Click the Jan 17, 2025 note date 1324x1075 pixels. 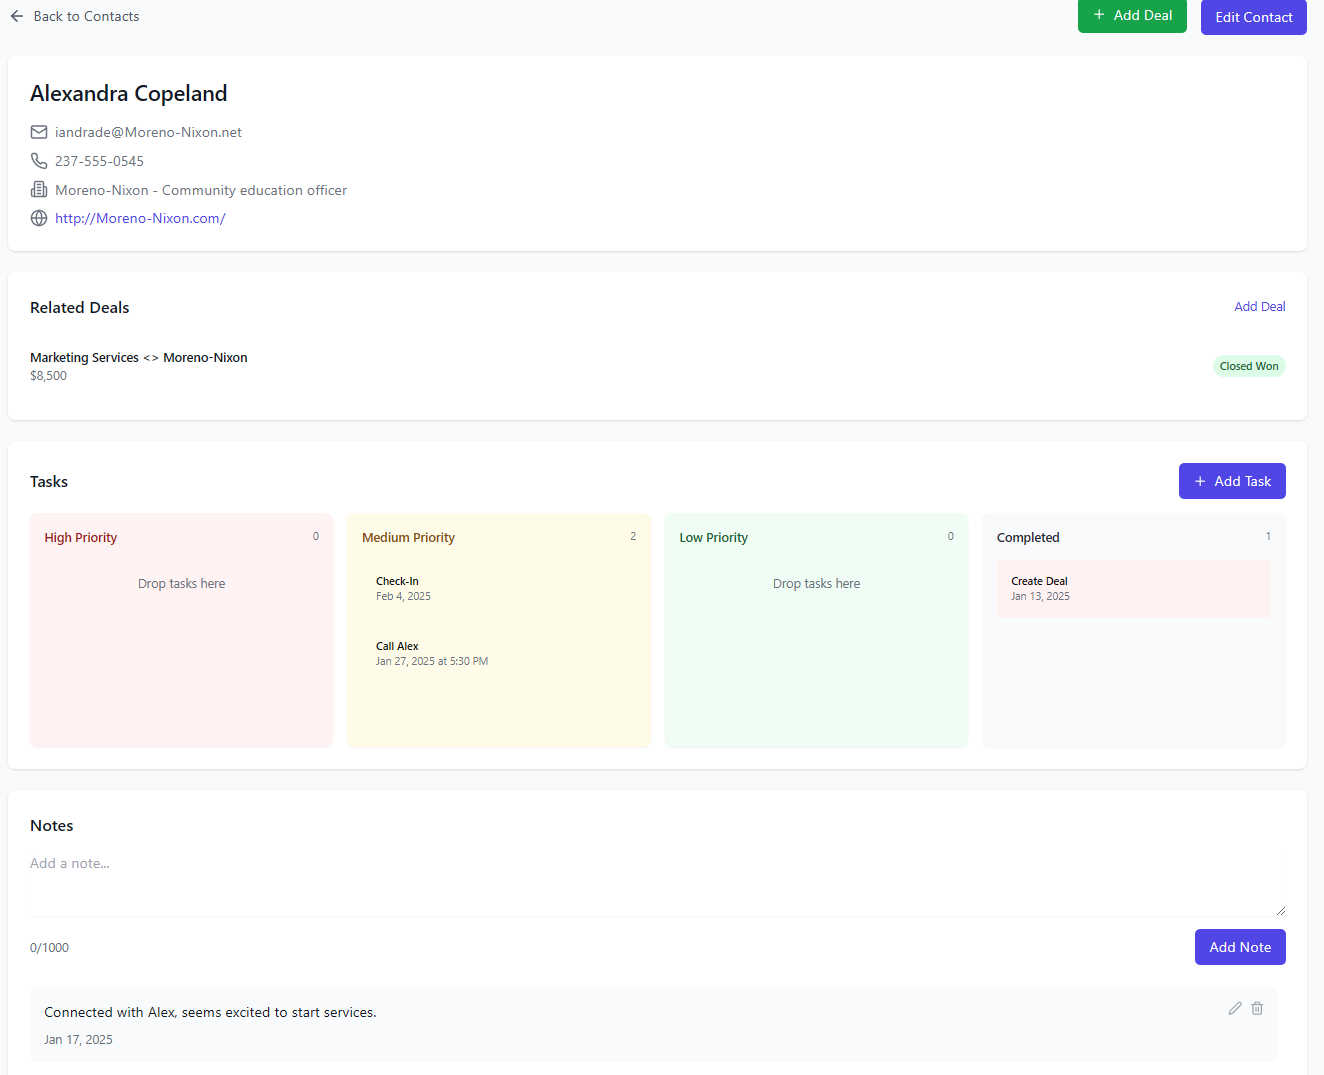[x=78, y=1040]
